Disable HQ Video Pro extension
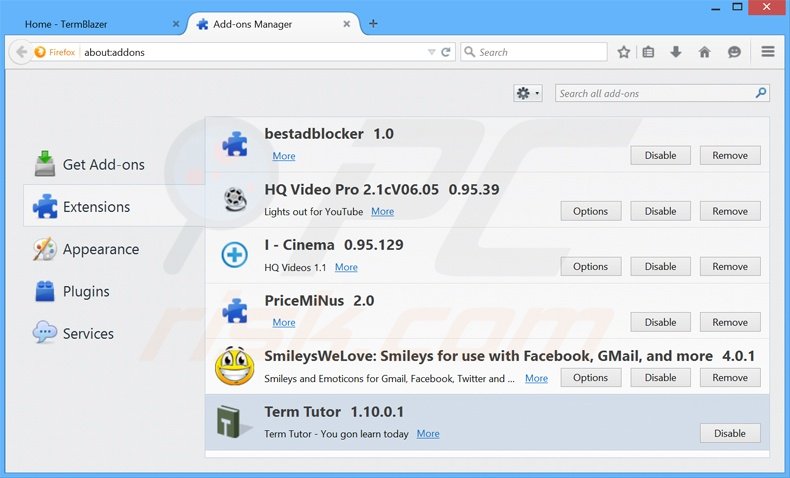This screenshot has height=478, width=790. 660,211
